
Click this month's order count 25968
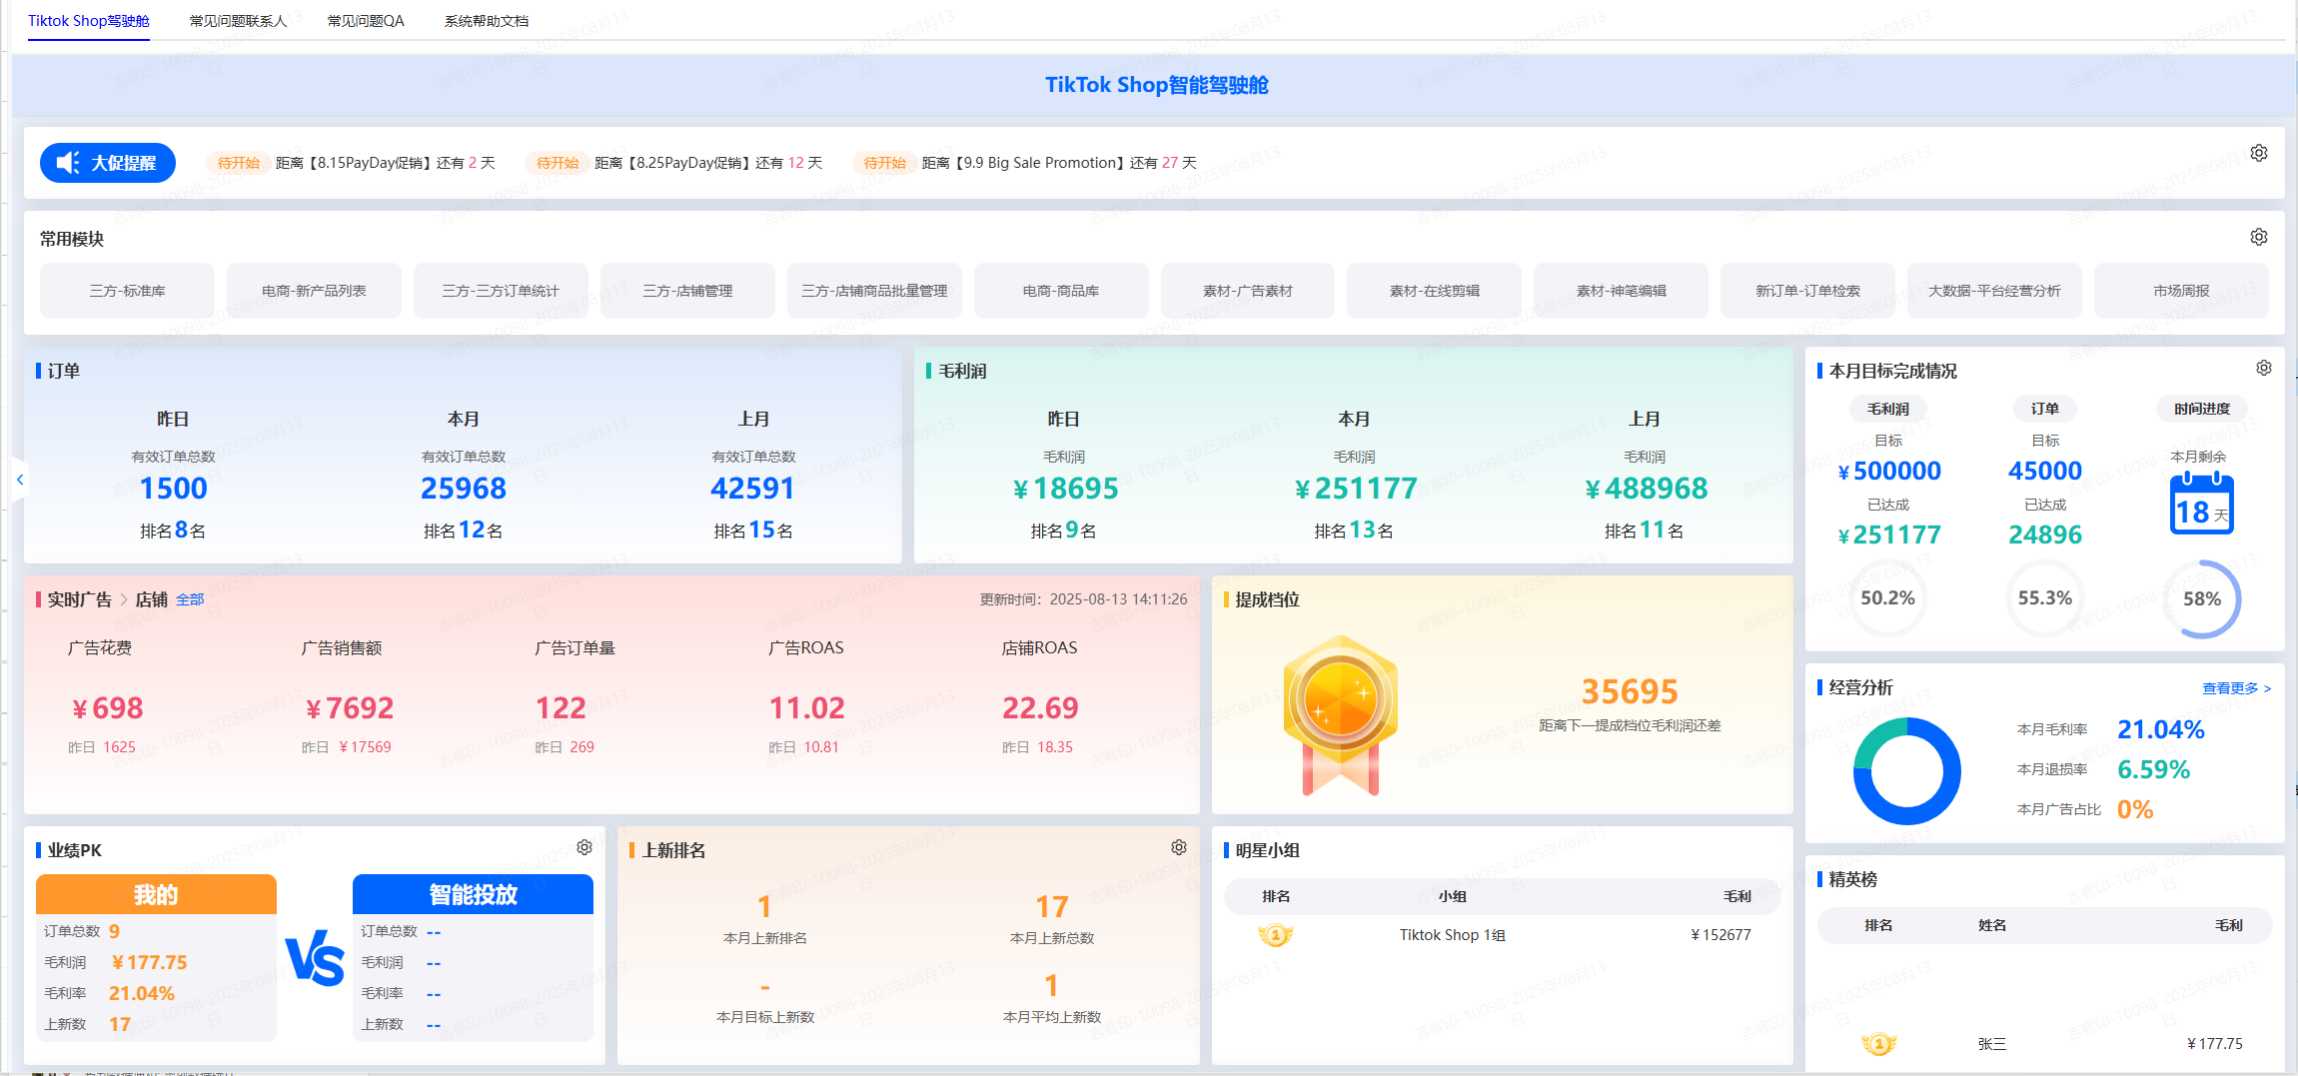463,488
